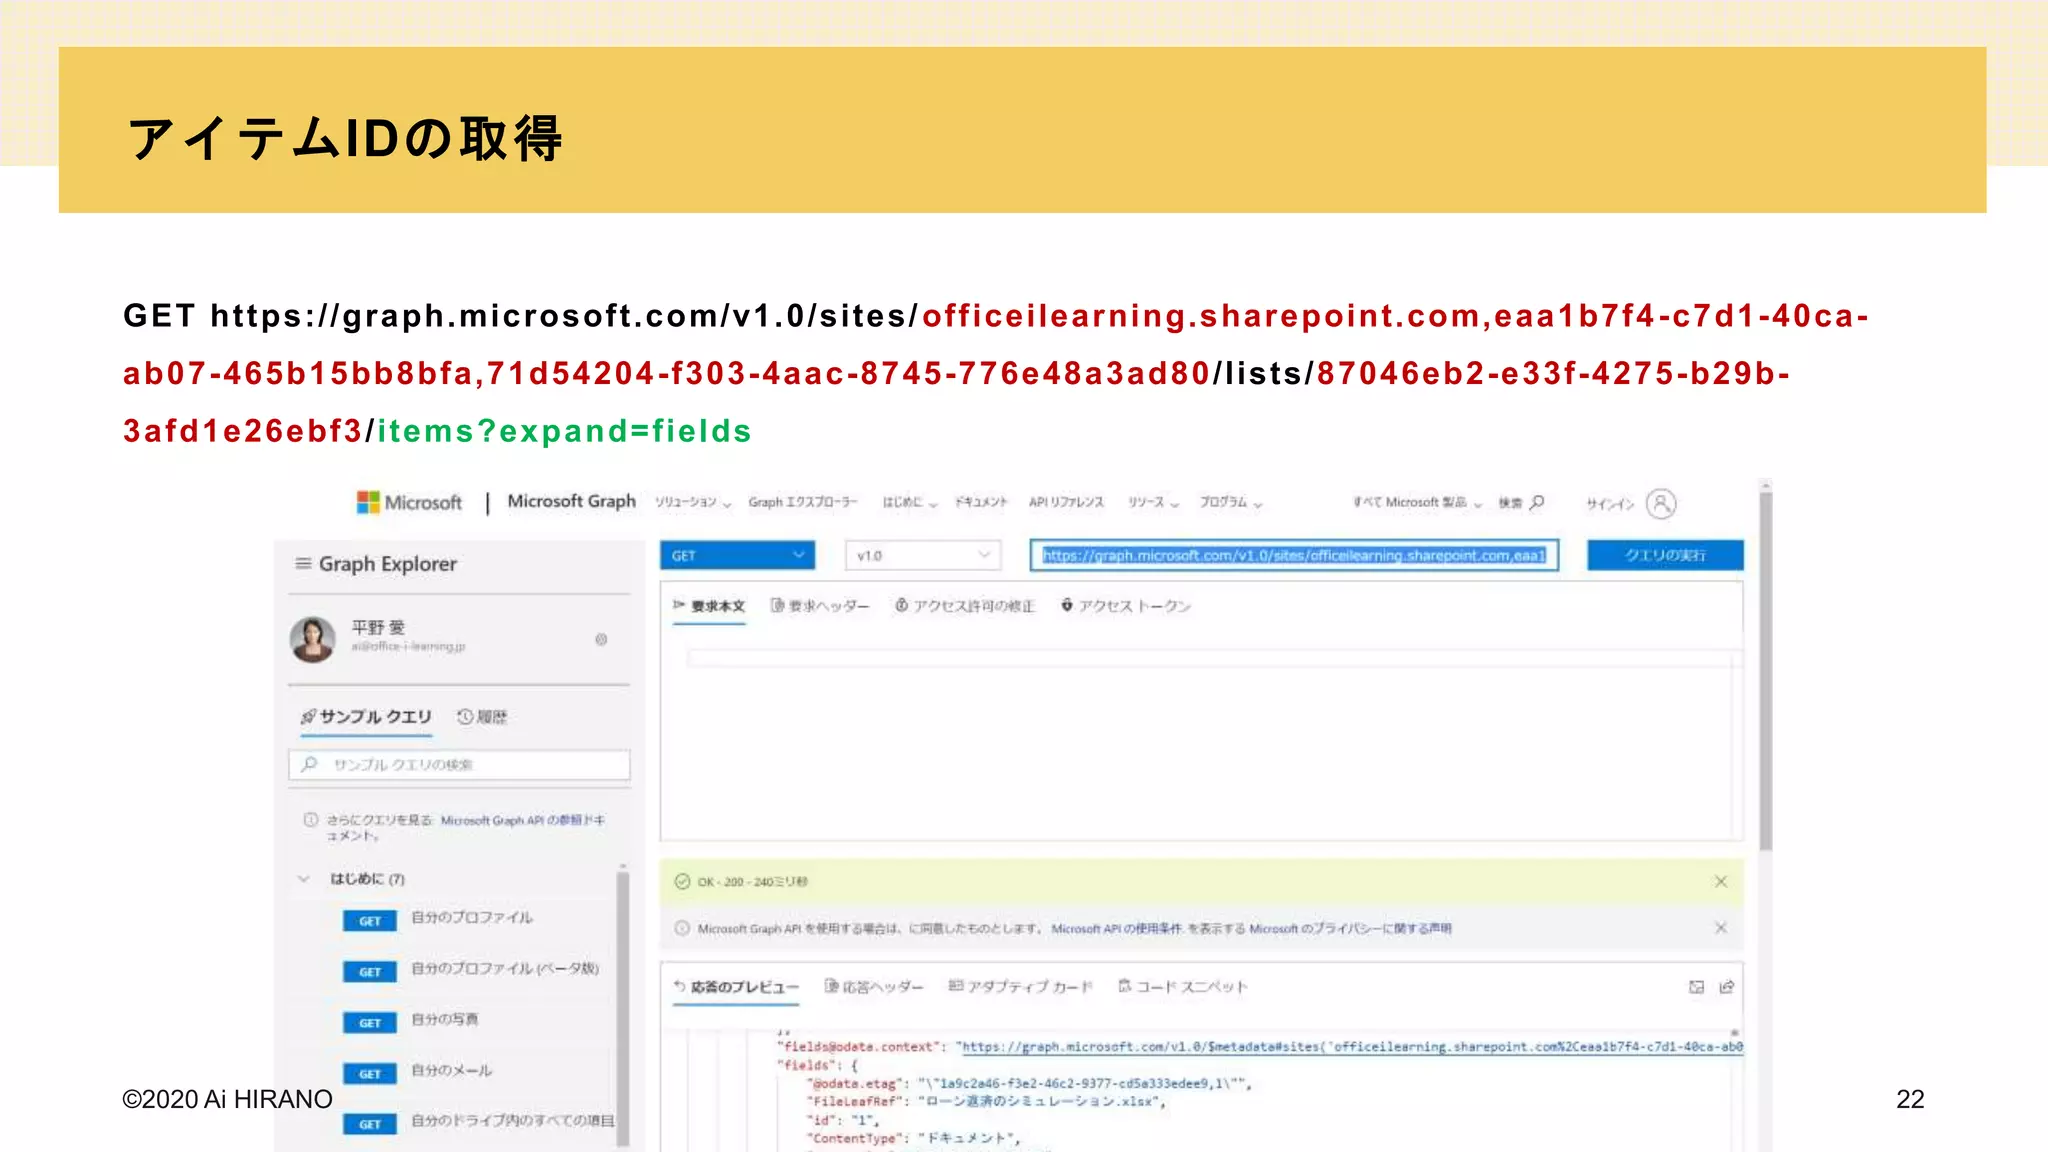
Task: Open the ドキュメント nav link
Action: pyautogui.click(x=981, y=502)
